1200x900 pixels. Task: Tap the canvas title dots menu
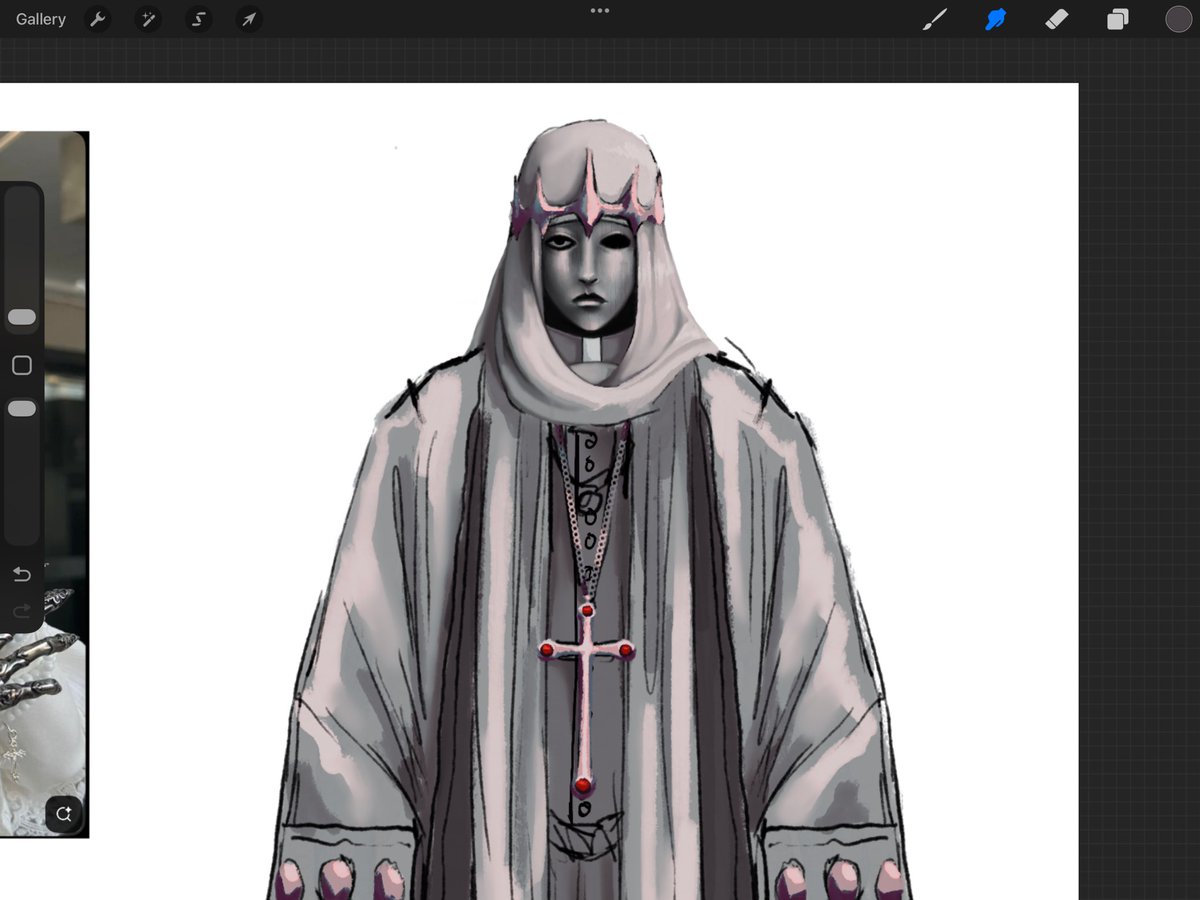click(599, 10)
